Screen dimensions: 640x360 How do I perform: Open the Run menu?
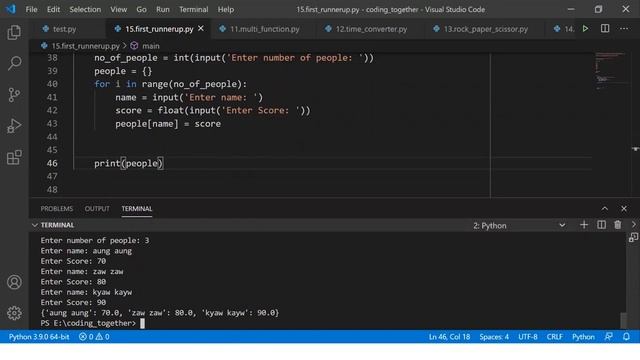point(162,9)
